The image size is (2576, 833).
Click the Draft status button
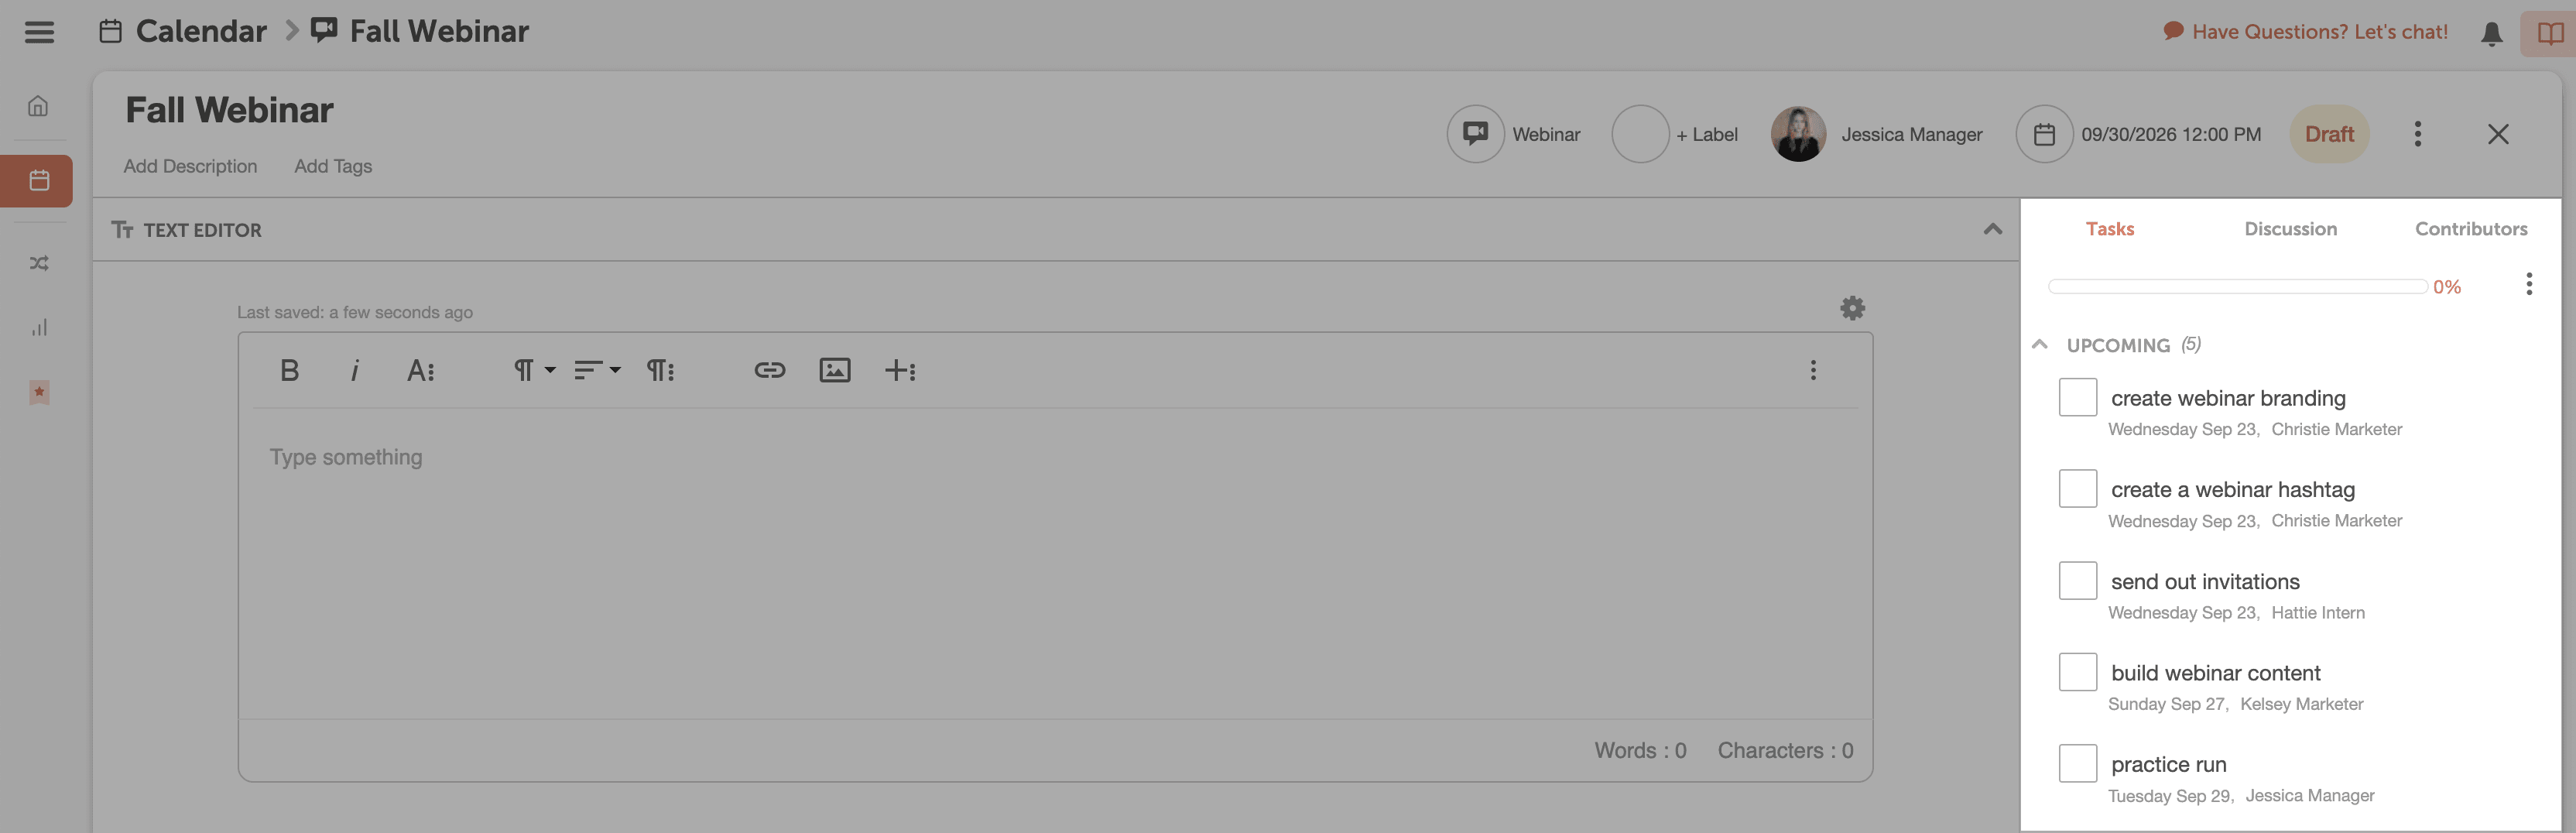point(2328,134)
